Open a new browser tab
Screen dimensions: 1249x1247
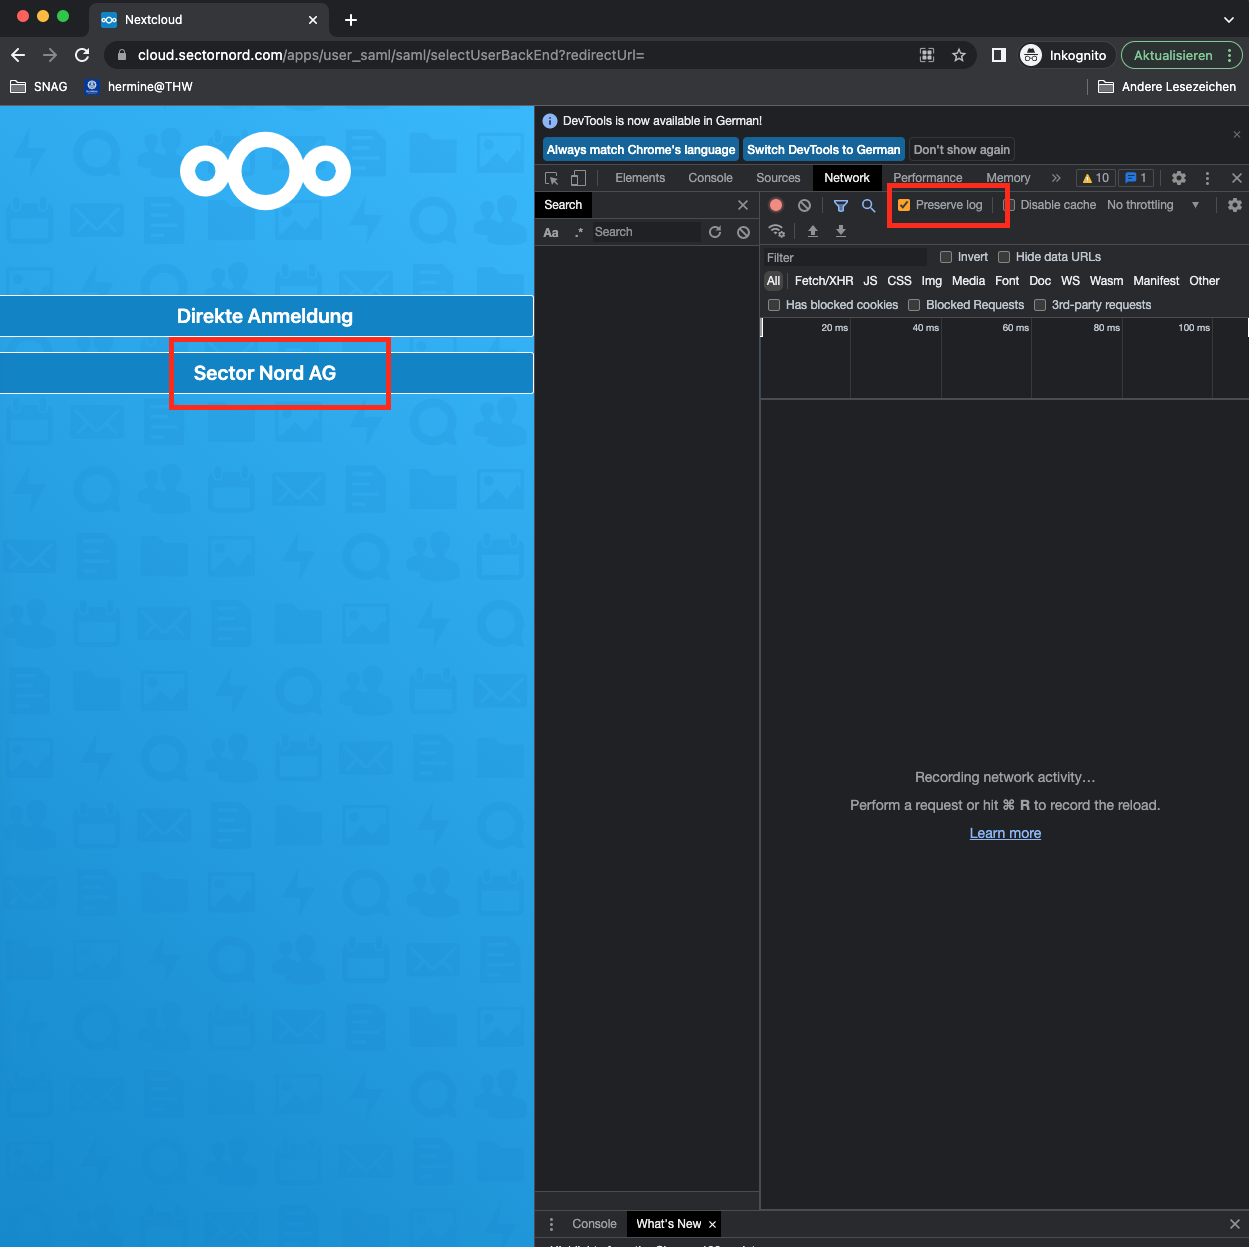(351, 20)
